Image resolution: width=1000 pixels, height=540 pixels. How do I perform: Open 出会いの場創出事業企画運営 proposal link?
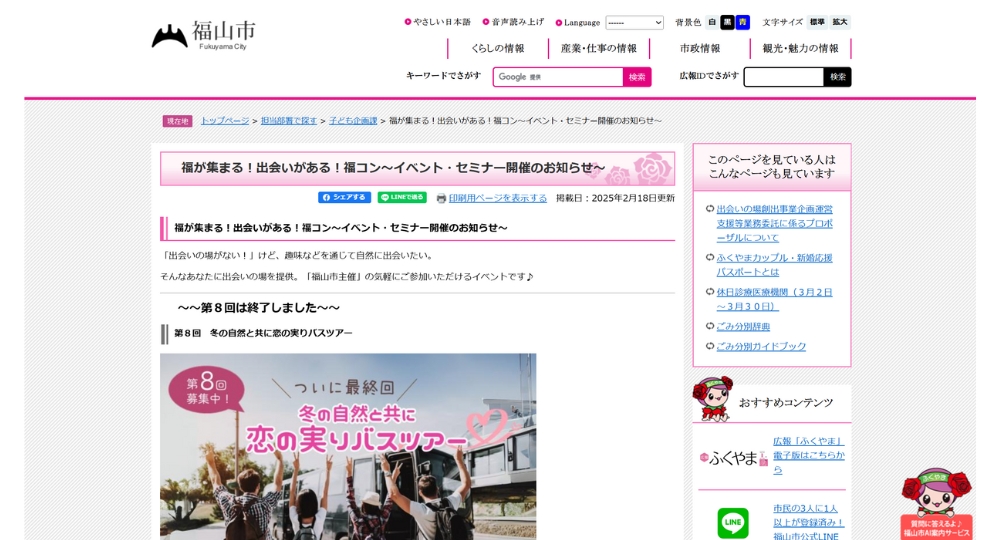(x=774, y=223)
